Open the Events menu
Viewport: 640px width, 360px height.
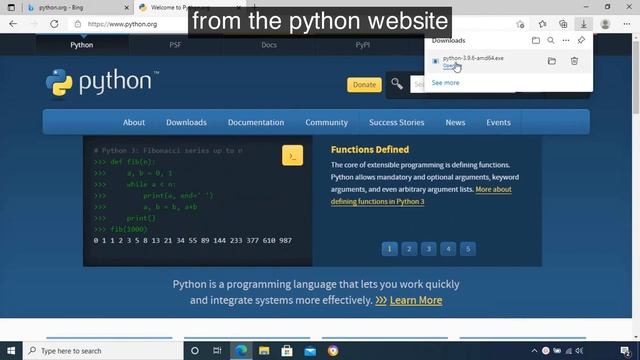(498, 122)
